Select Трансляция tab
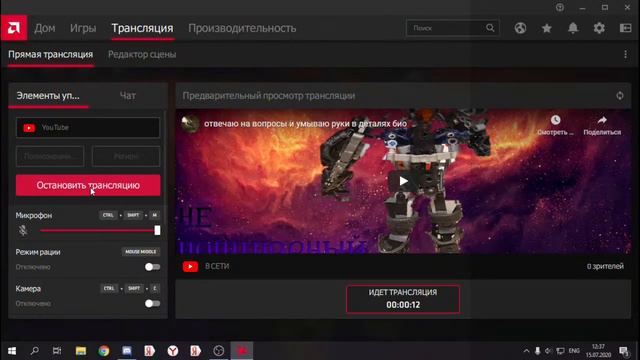 coord(142,28)
